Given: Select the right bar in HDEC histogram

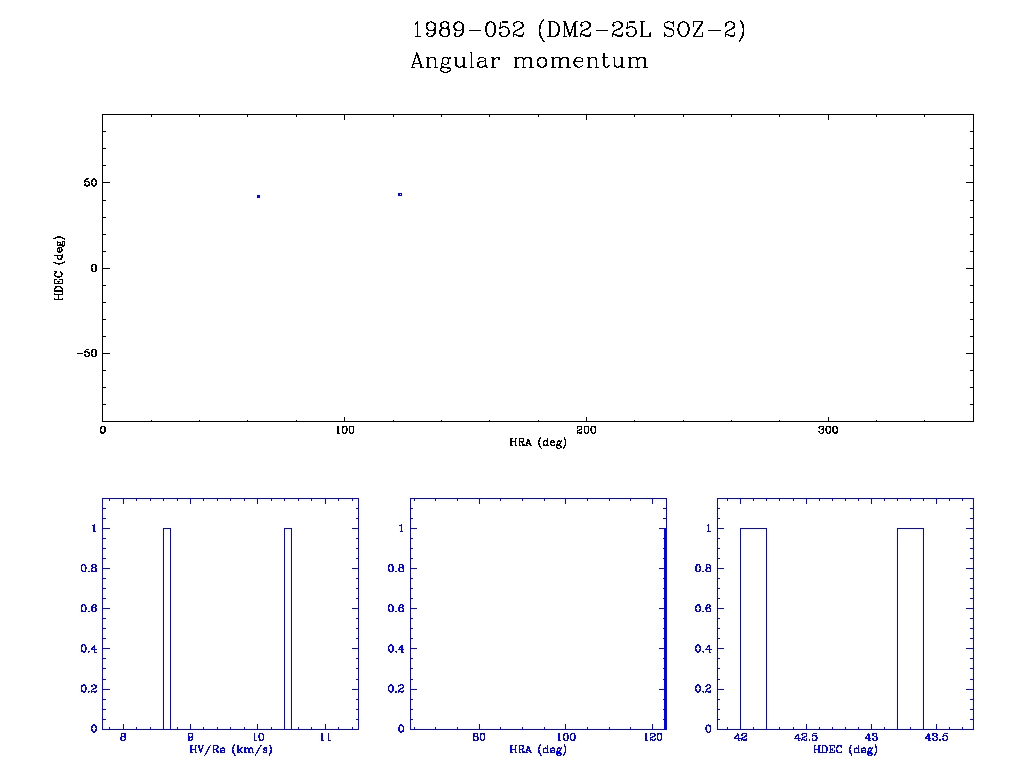Looking at the screenshot, I should coord(910,628).
